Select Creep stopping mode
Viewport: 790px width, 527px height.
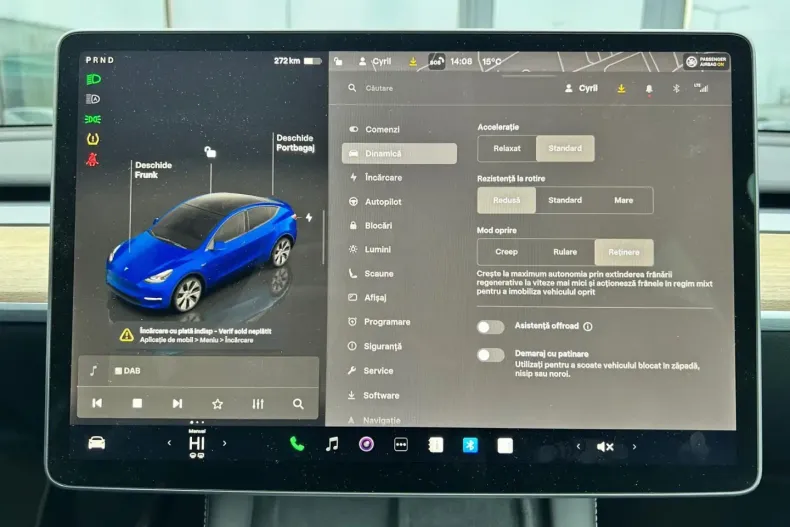click(x=506, y=252)
